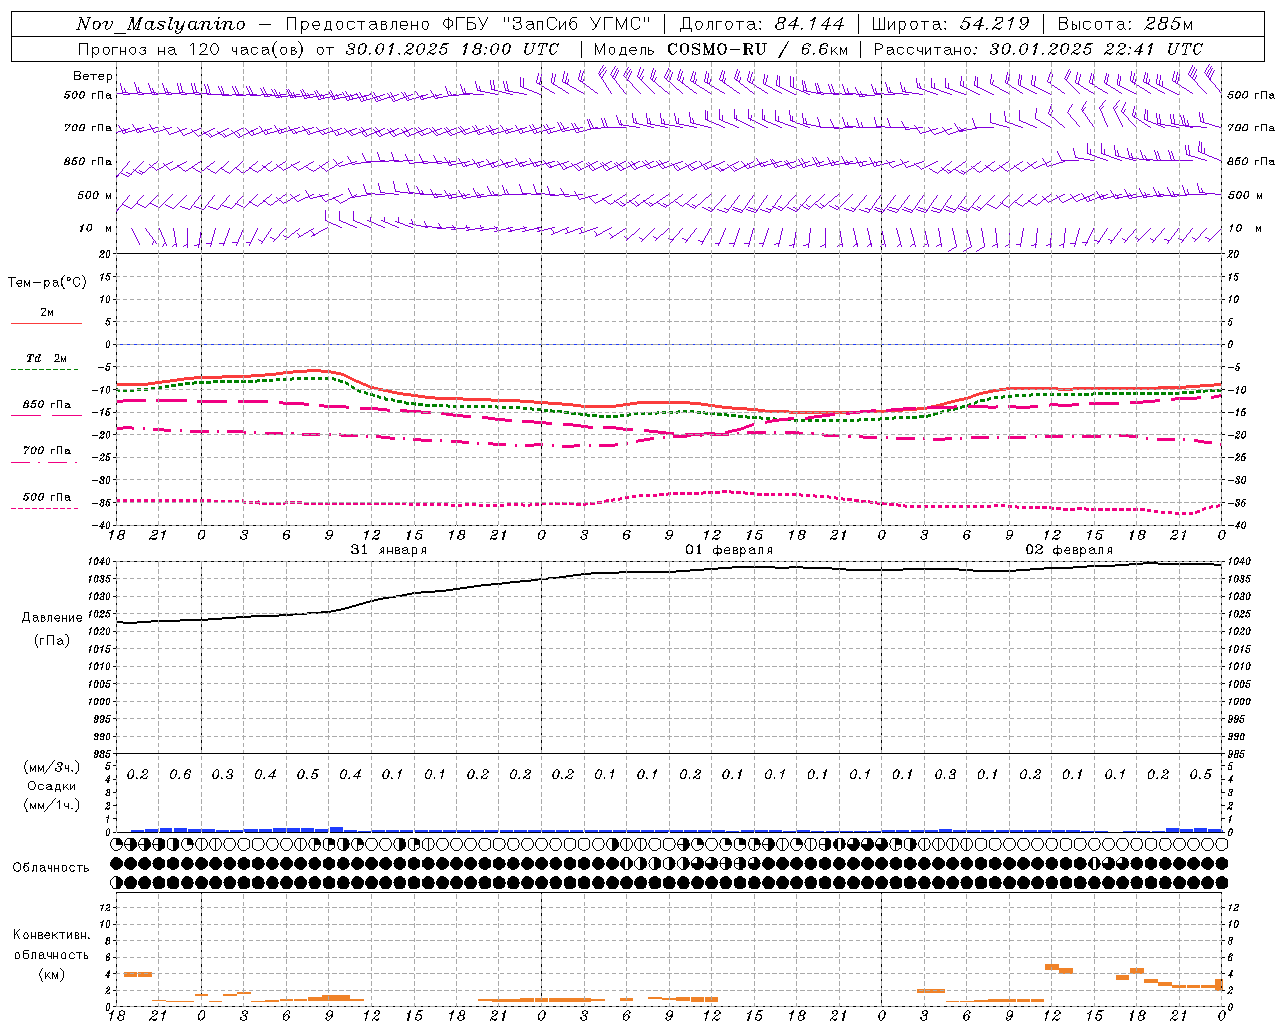The image size is (1280, 1024).
Task: Click the 500 гПа temperature legend entry
Action: point(47,497)
